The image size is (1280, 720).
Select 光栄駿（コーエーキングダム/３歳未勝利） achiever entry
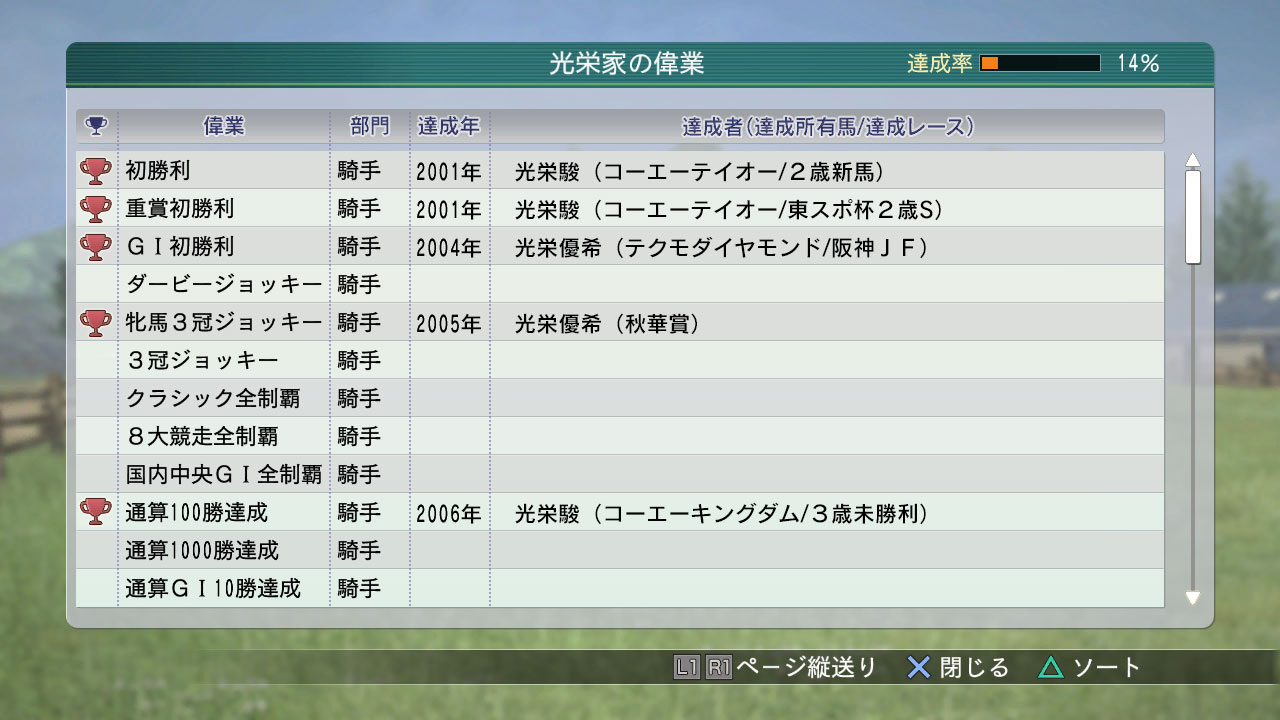point(722,513)
